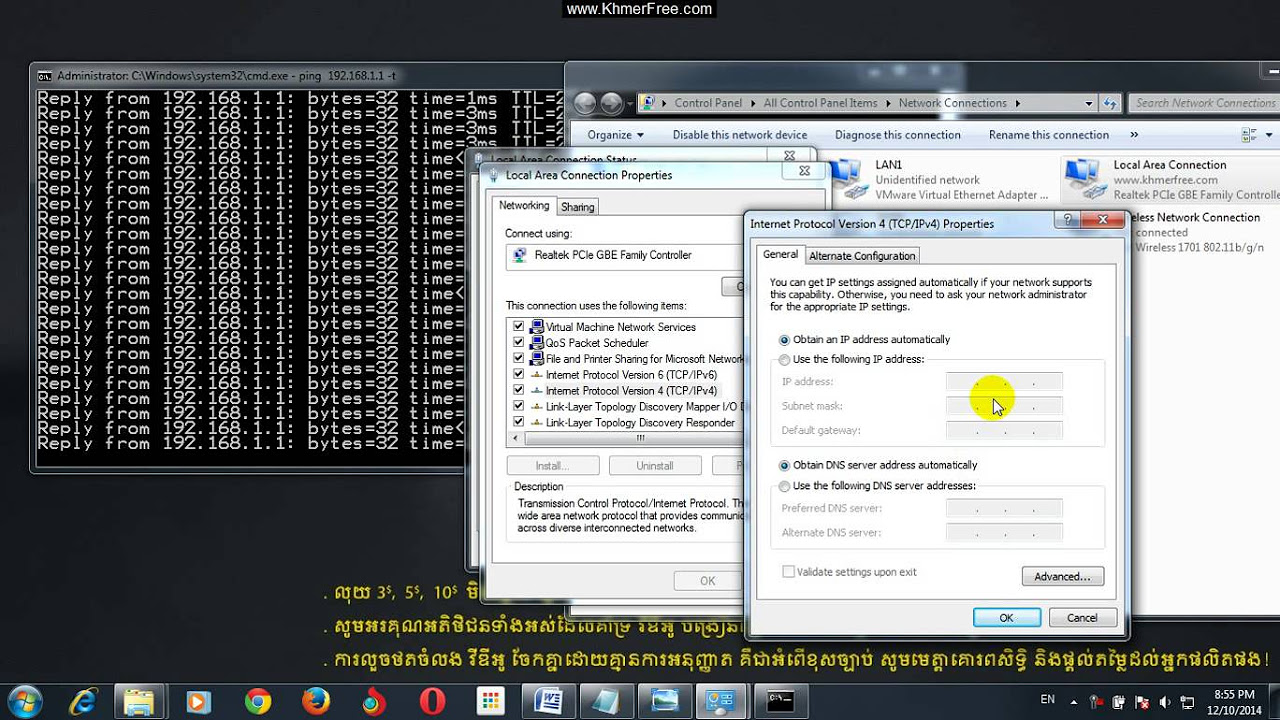Click the LAN1 network adapter icon
The height and width of the screenshot is (720, 1280).
coord(849,178)
